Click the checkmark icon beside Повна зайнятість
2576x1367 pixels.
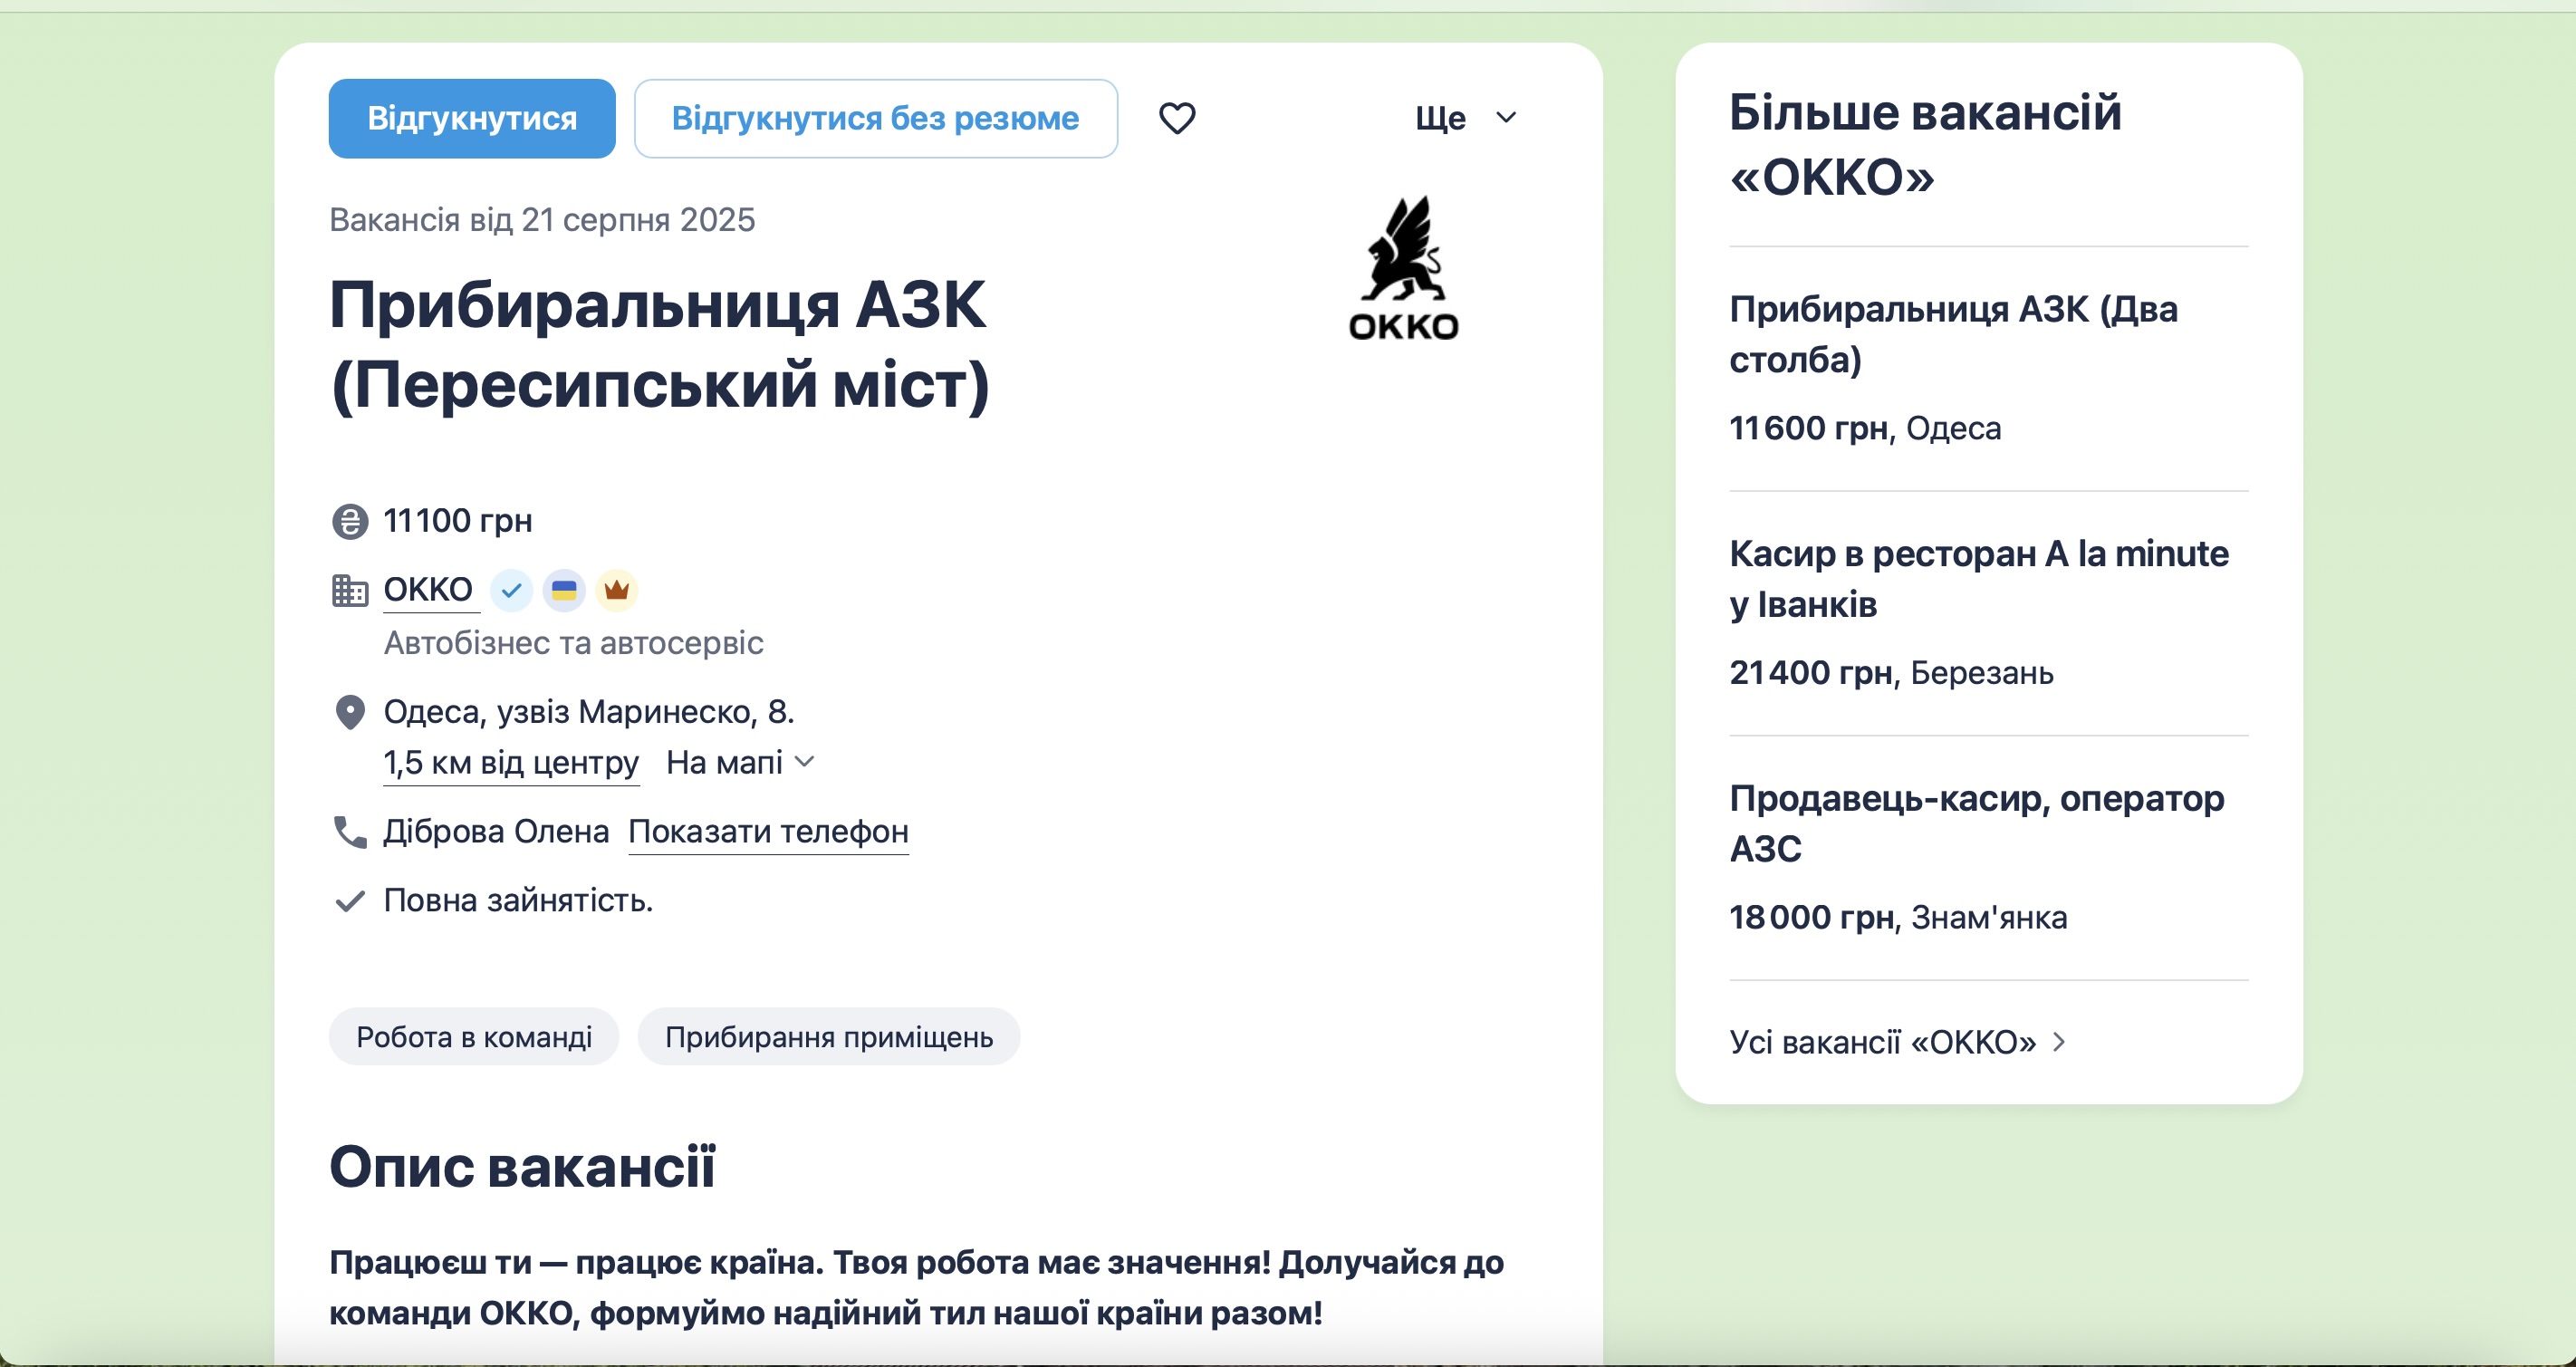click(349, 901)
